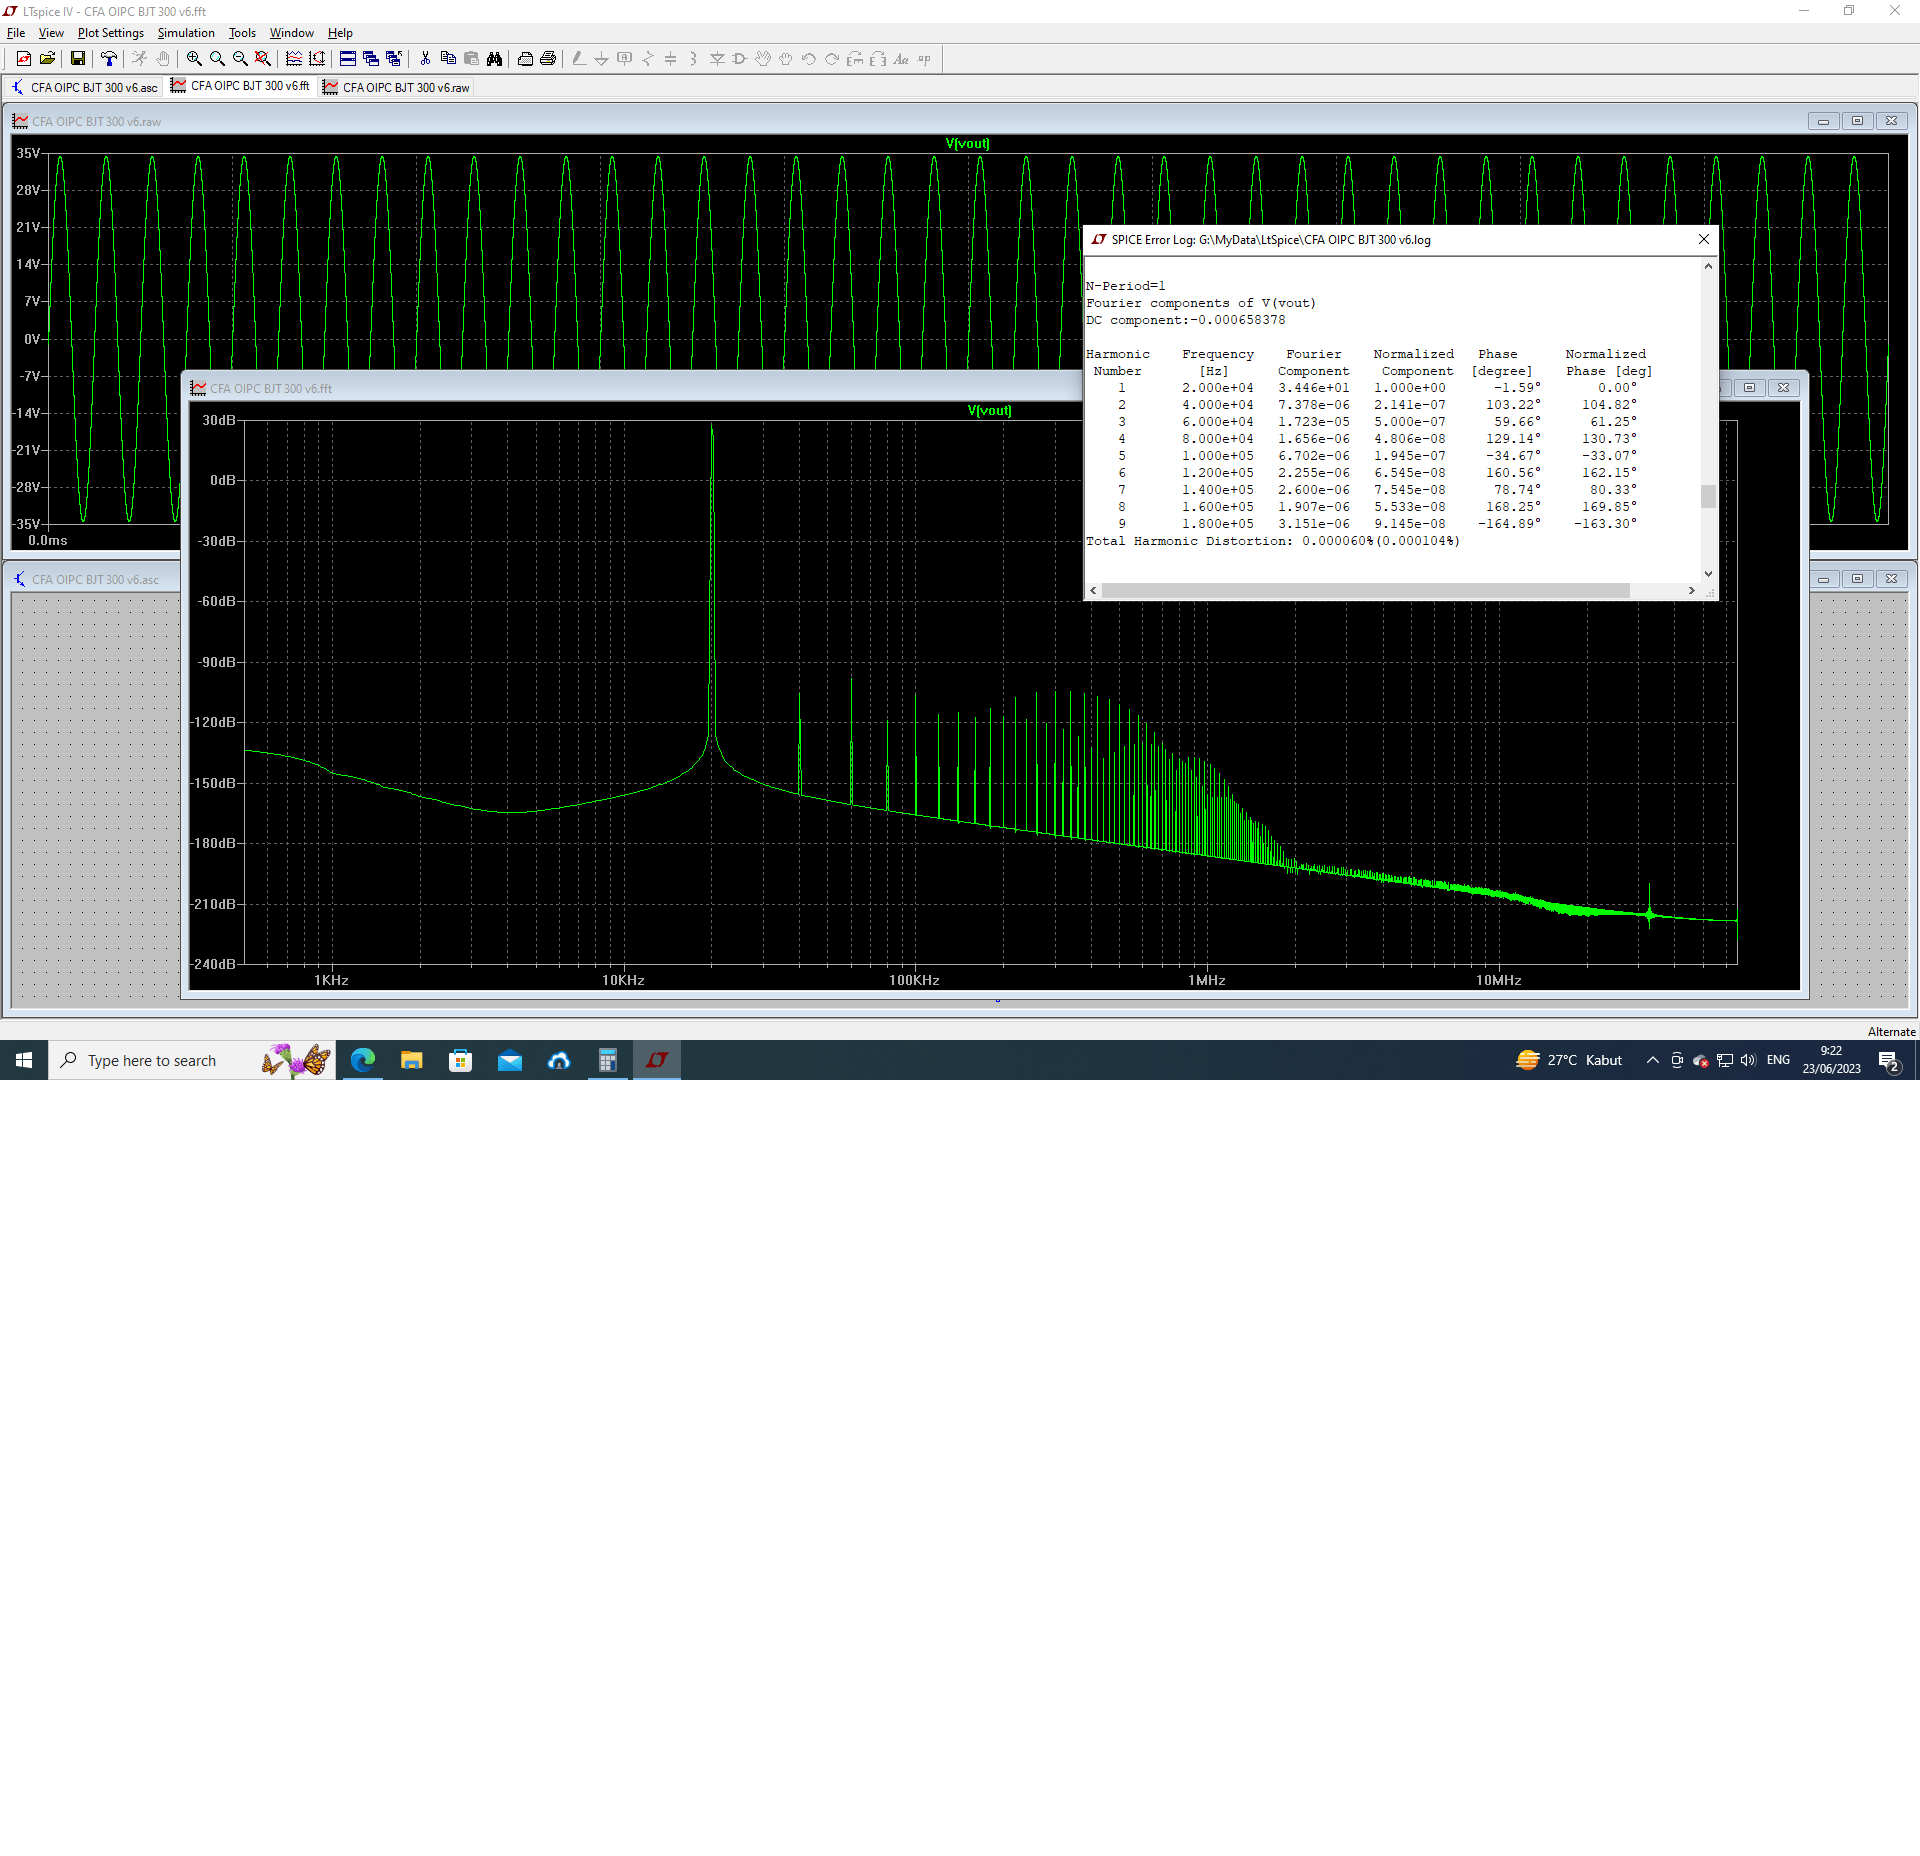This screenshot has height=1856, width=1920.
Task: Show hidden system tray icons
Action: tap(1652, 1060)
